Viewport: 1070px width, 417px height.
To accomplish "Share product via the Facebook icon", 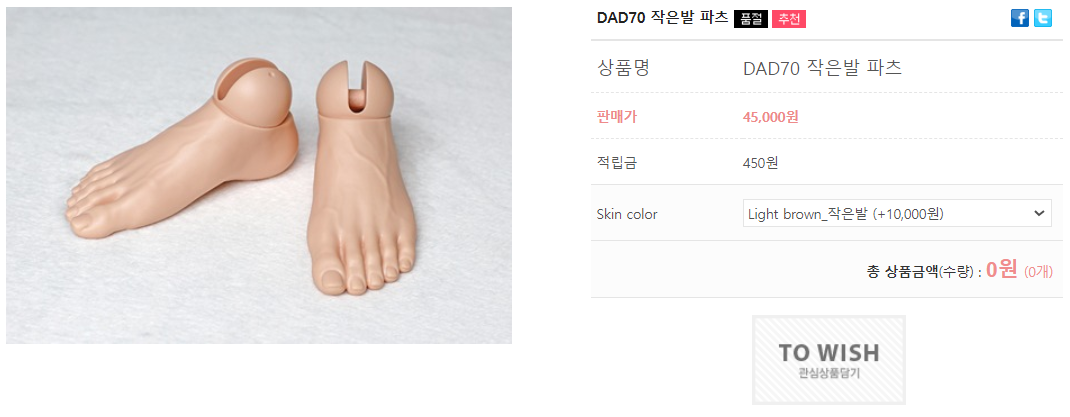I will [1020, 18].
